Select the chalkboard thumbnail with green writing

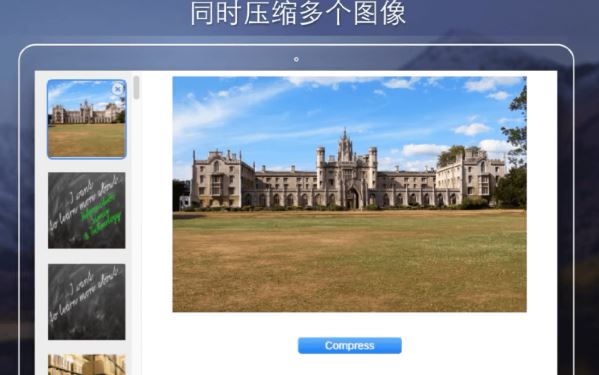click(x=87, y=210)
